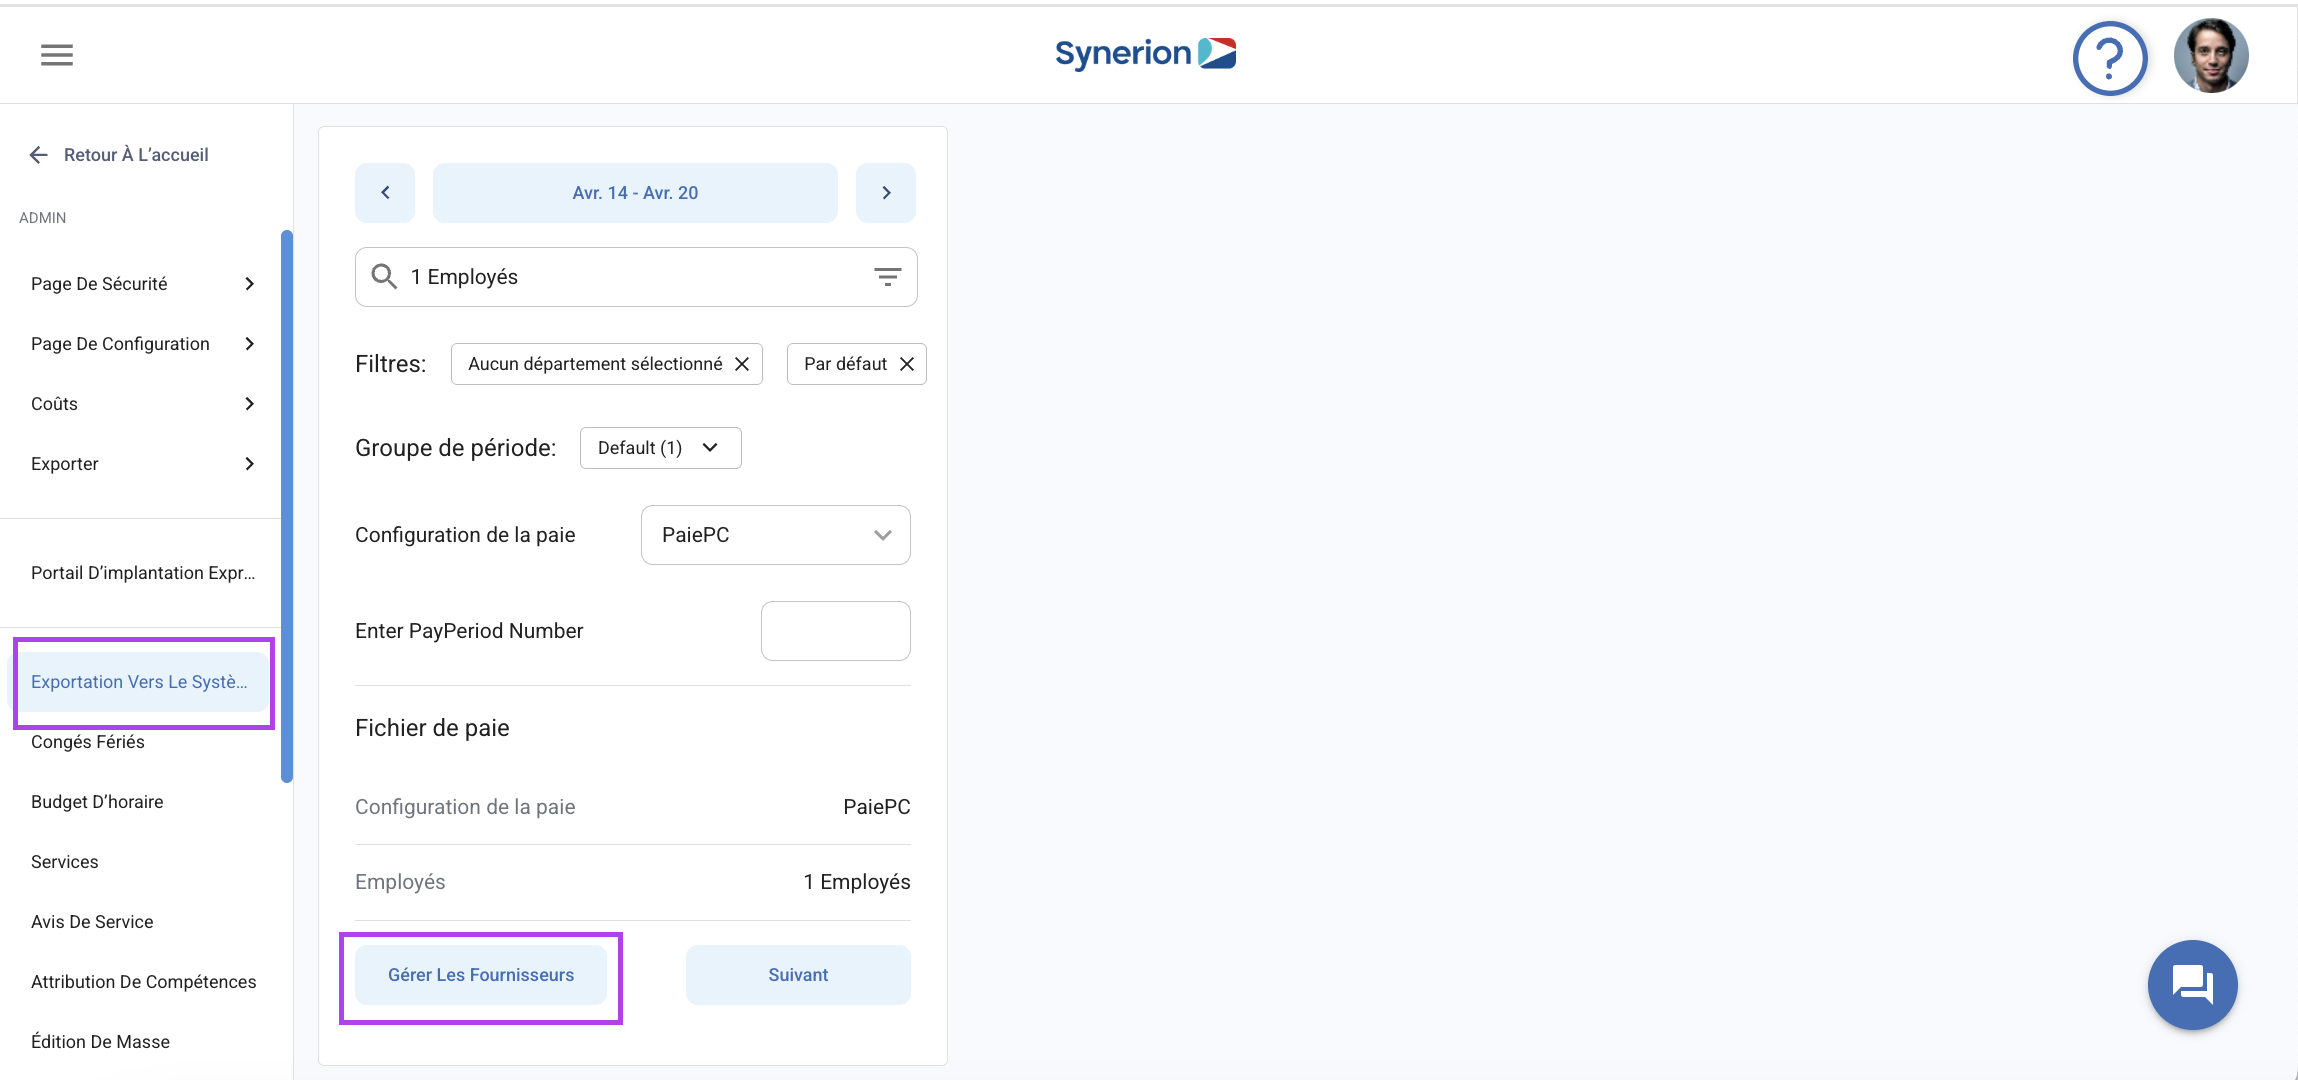This screenshot has height=1080, width=2298.
Task: Focus the PayPeriod Number input field
Action: [x=836, y=631]
